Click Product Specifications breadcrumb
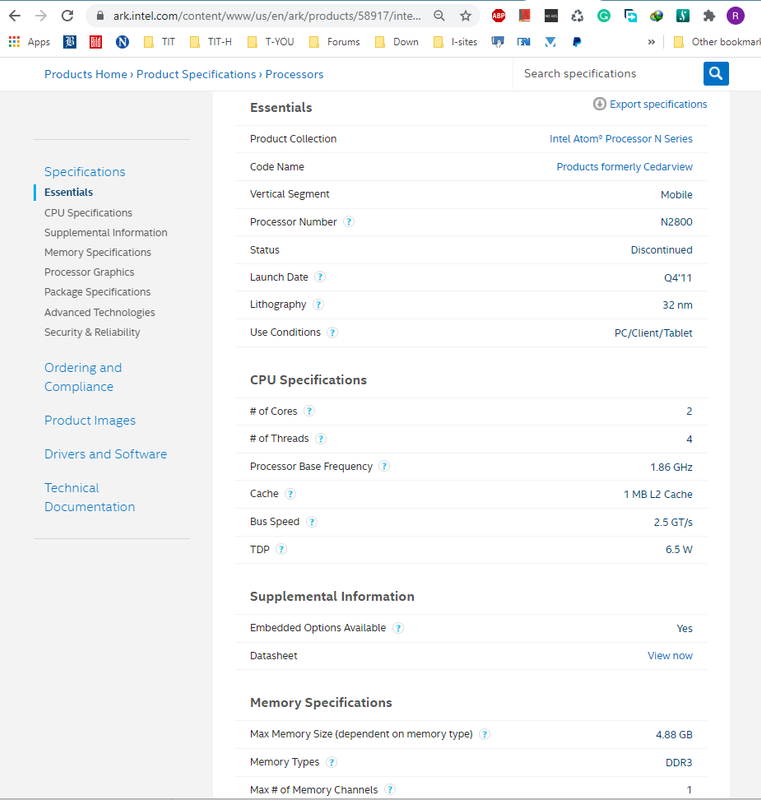This screenshot has width=761, height=800. click(196, 74)
